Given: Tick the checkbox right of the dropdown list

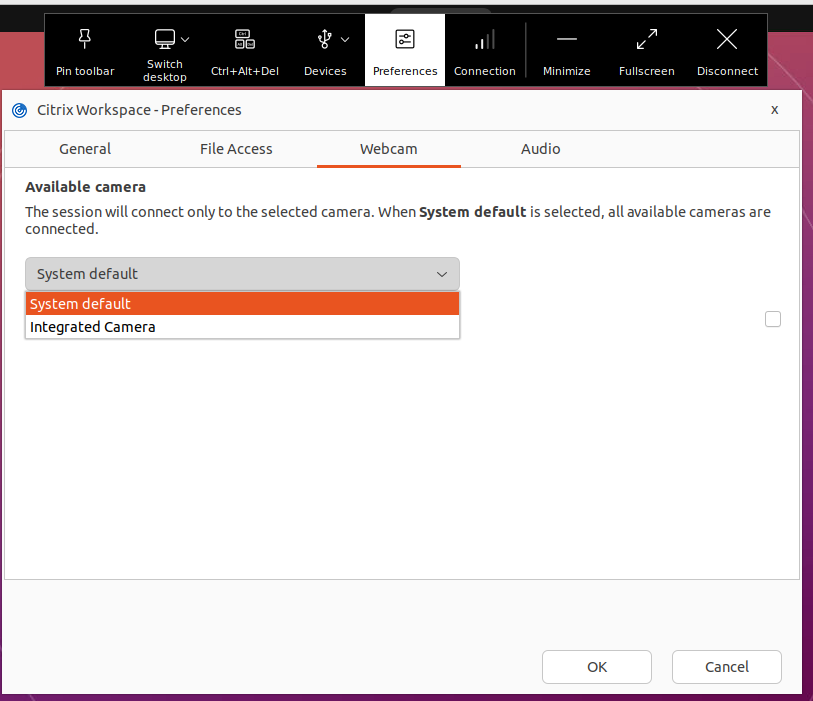Looking at the screenshot, I should [x=773, y=319].
